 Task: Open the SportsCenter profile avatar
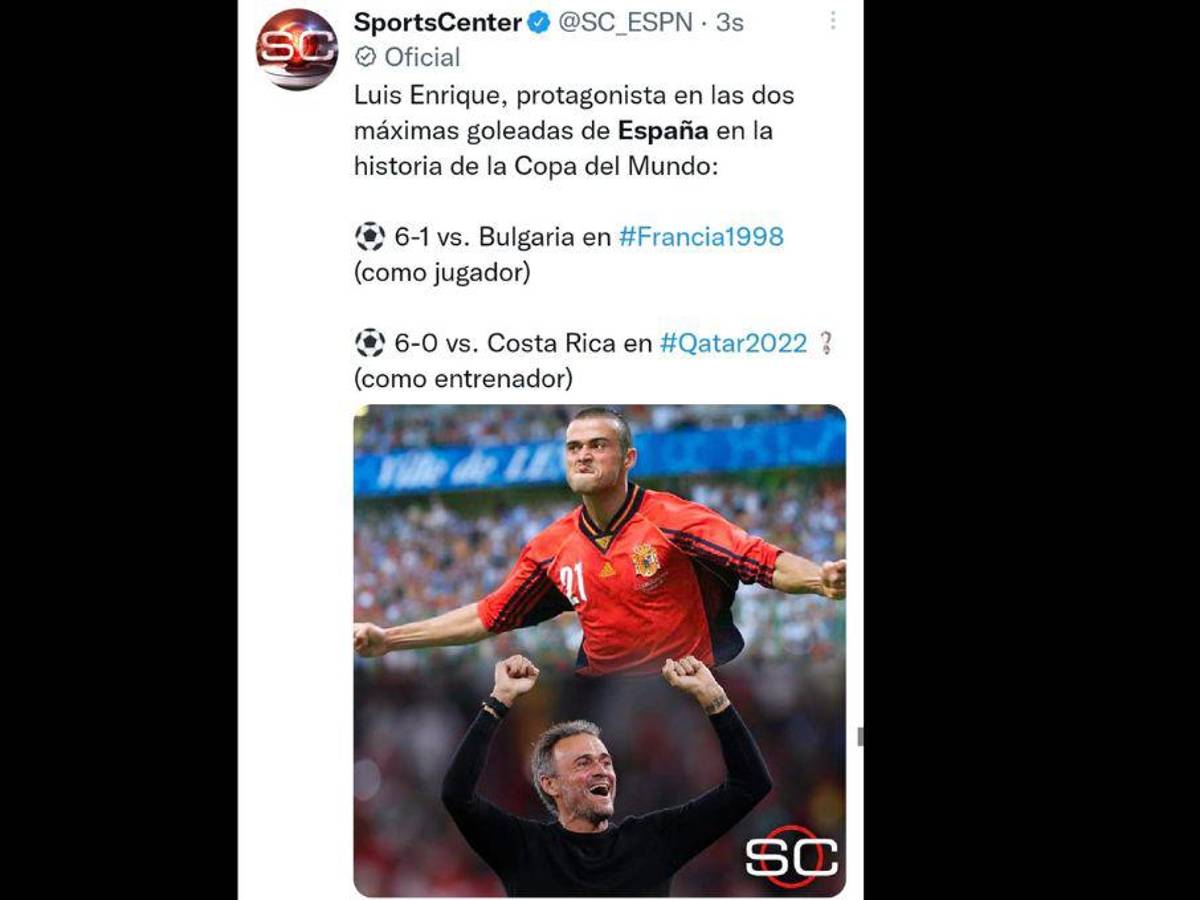(297, 49)
